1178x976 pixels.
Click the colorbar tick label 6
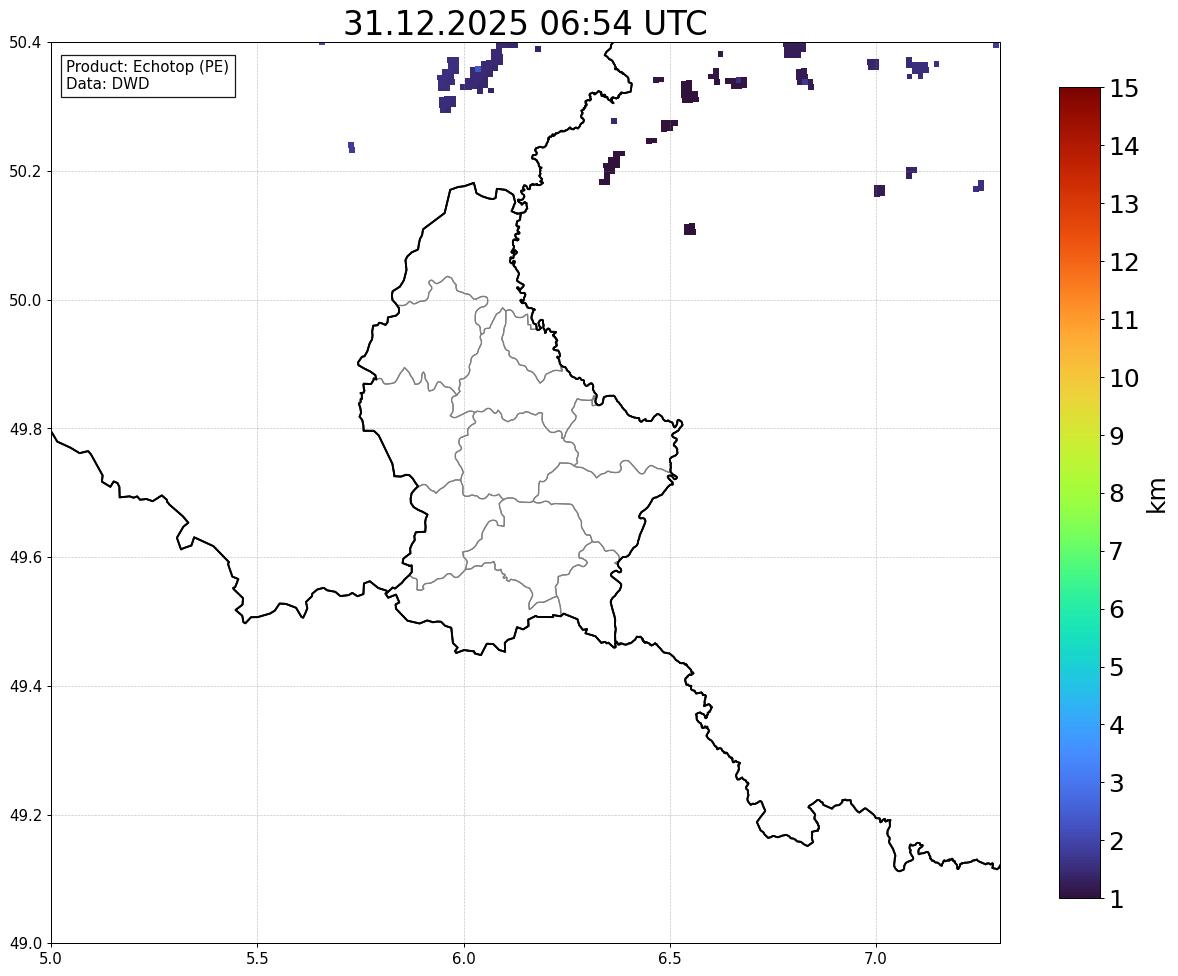tap(1117, 609)
